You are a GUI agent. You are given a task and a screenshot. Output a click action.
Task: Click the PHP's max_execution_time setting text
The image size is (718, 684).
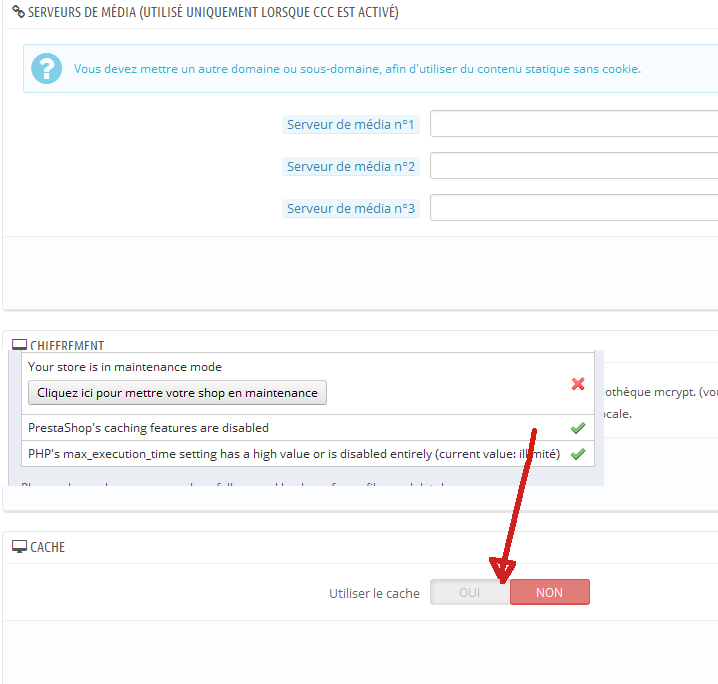294,454
